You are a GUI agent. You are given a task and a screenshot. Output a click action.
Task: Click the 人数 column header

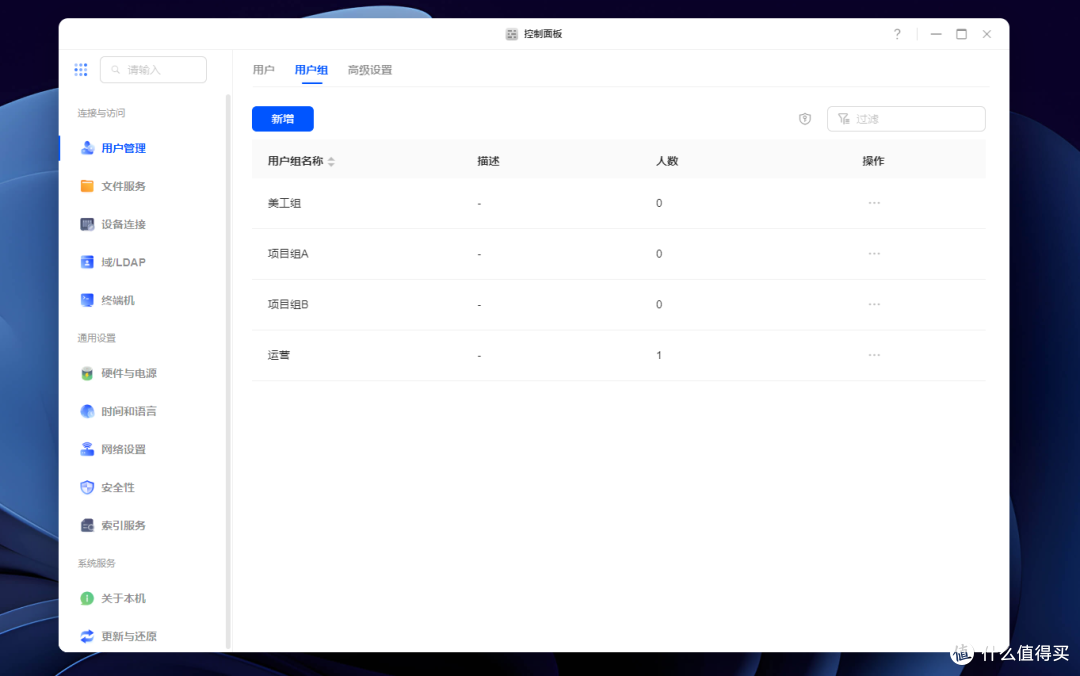[667, 161]
